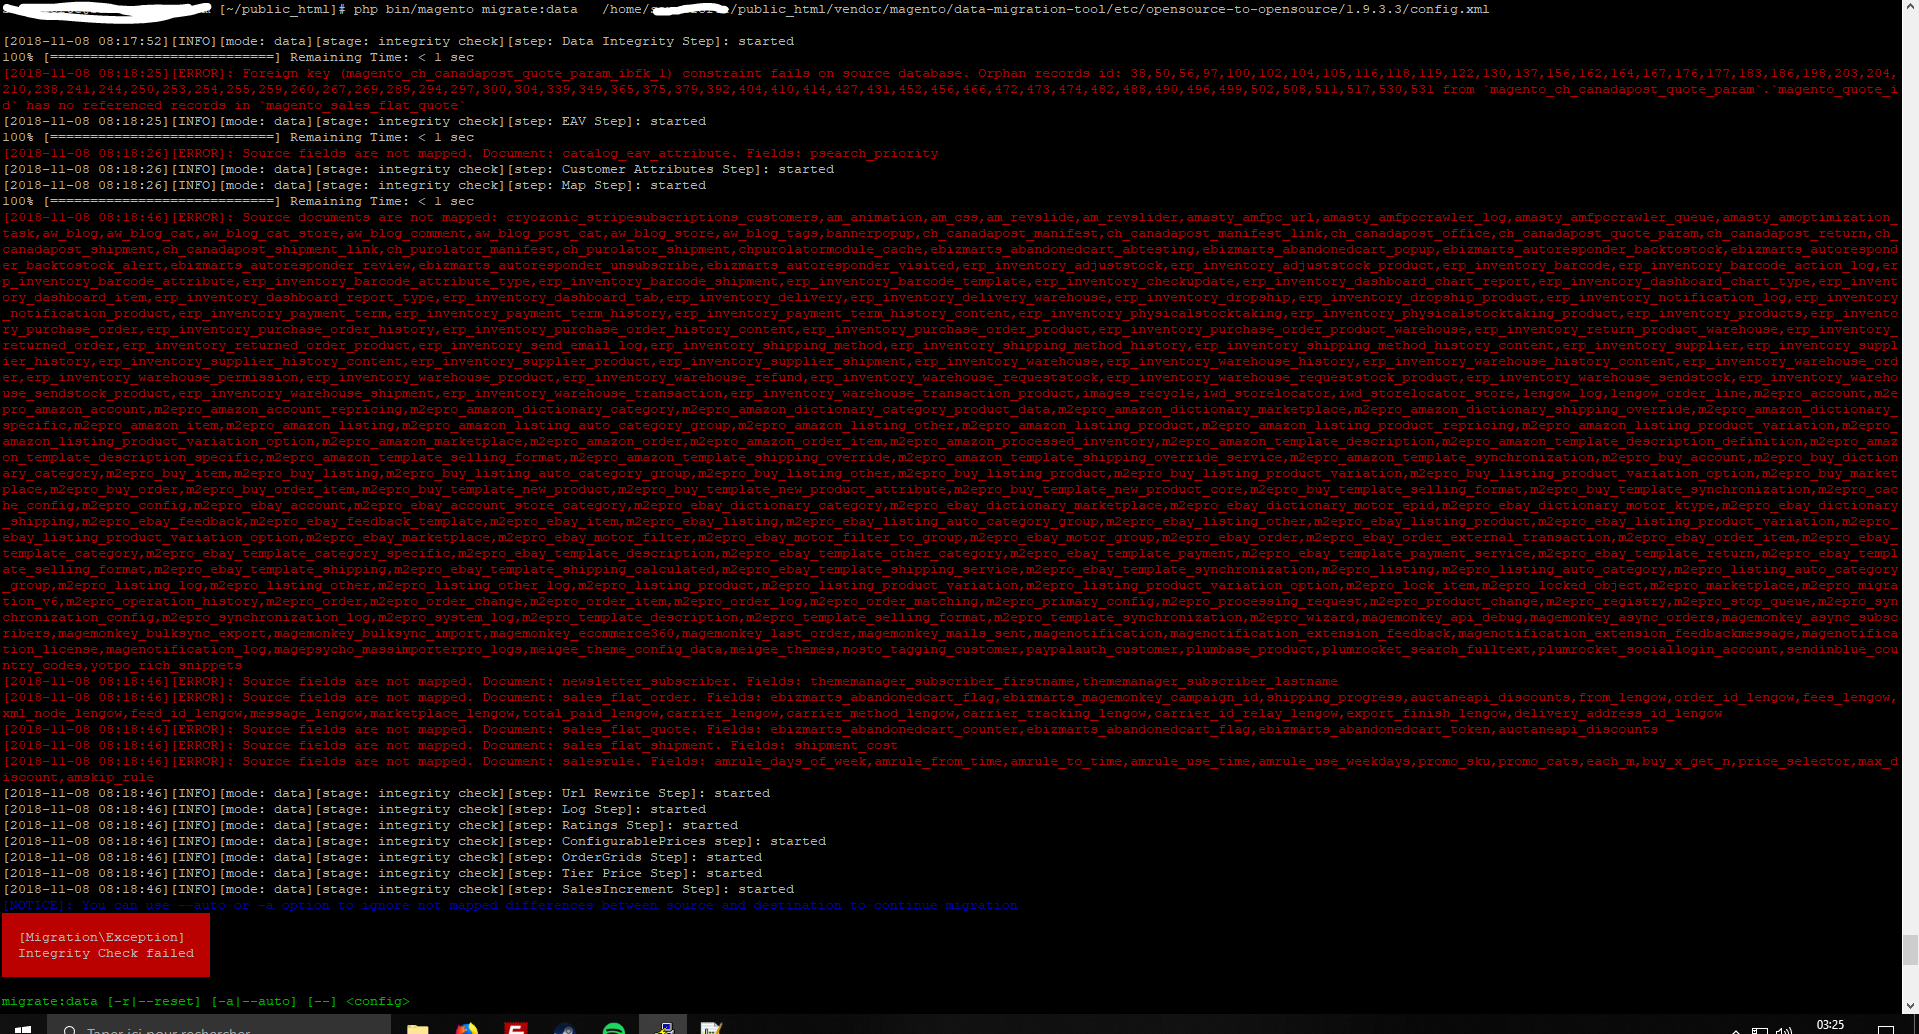Screen dimensions: 1919x1034
Task: Click the 'Source documents are not mapped' error
Action: (x=950, y=441)
